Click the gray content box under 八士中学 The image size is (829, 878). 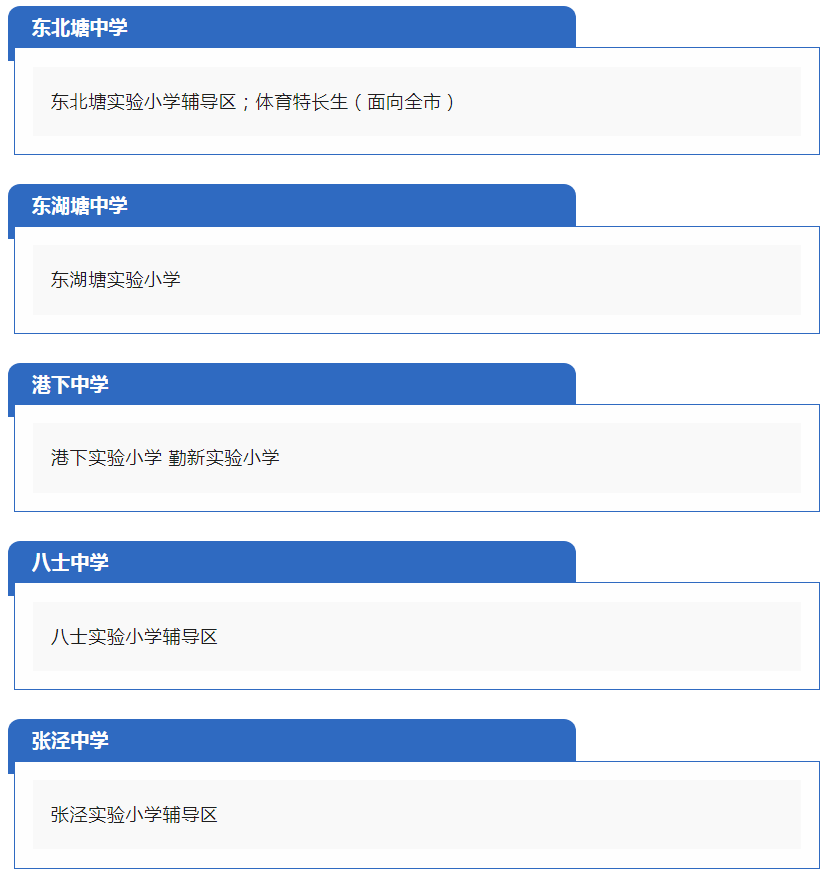[x=417, y=636]
